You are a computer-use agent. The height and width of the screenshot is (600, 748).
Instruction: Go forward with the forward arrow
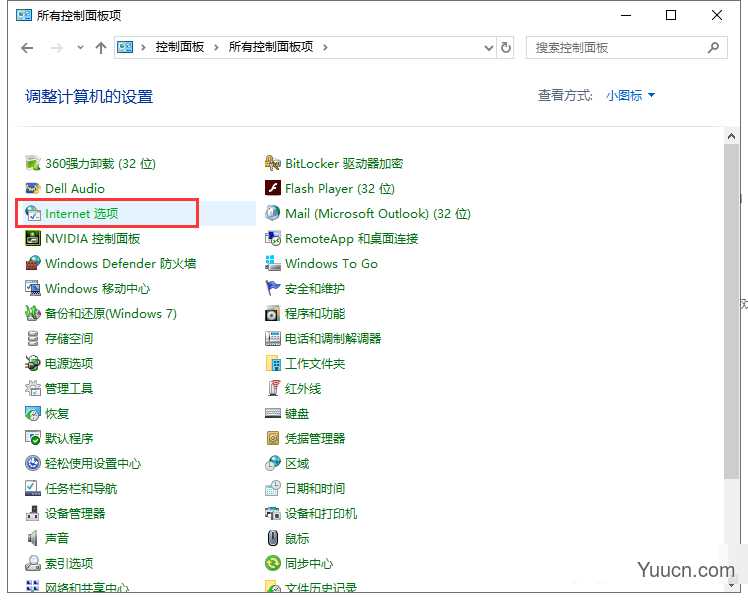[57, 48]
